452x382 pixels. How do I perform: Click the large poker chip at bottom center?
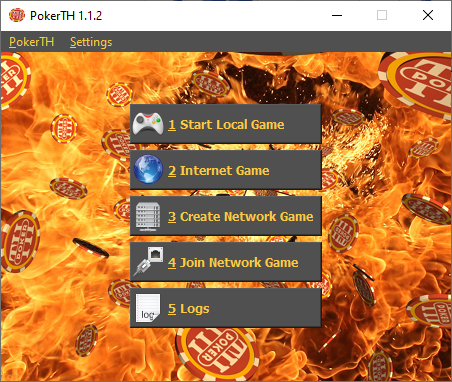pyautogui.click(x=217, y=353)
